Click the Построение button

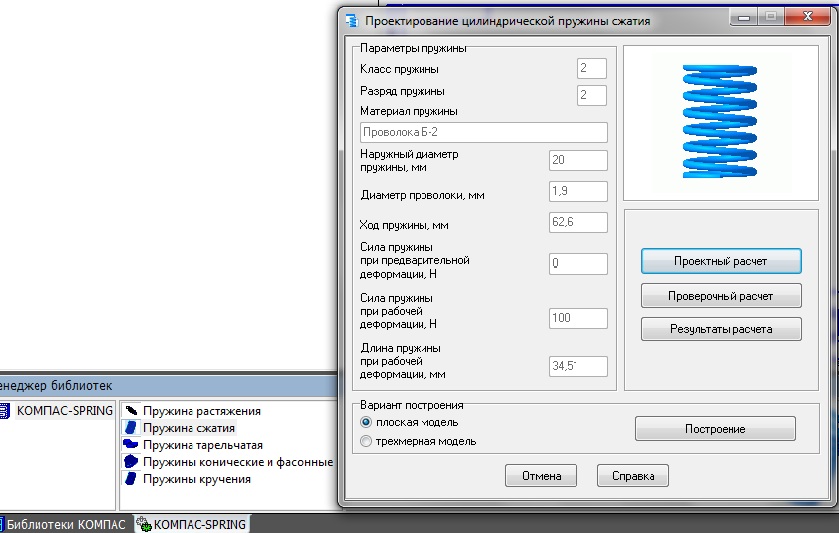[x=715, y=429]
